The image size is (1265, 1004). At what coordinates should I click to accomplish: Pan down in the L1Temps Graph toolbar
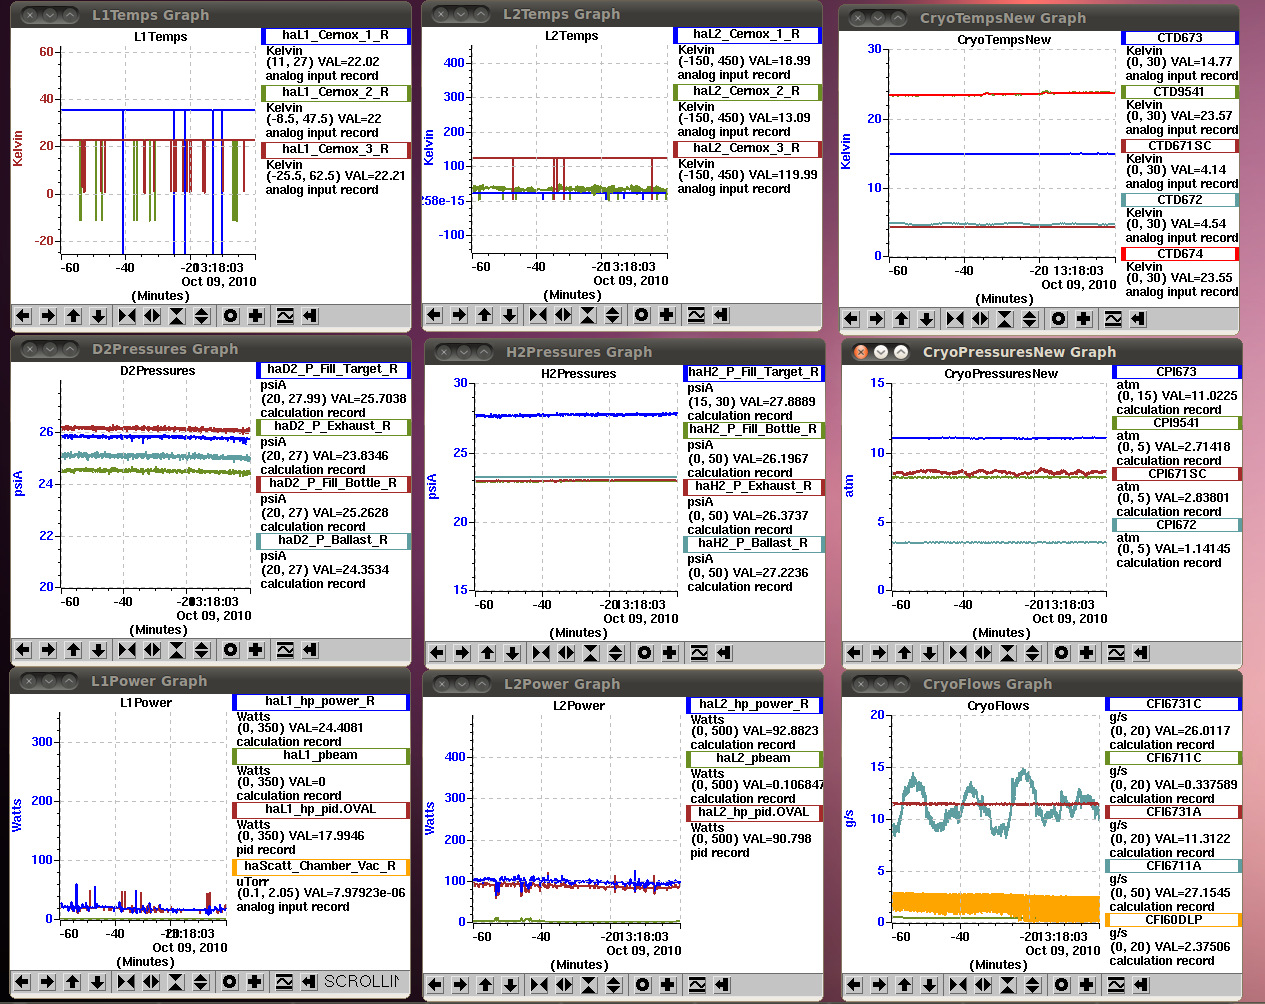[98, 316]
